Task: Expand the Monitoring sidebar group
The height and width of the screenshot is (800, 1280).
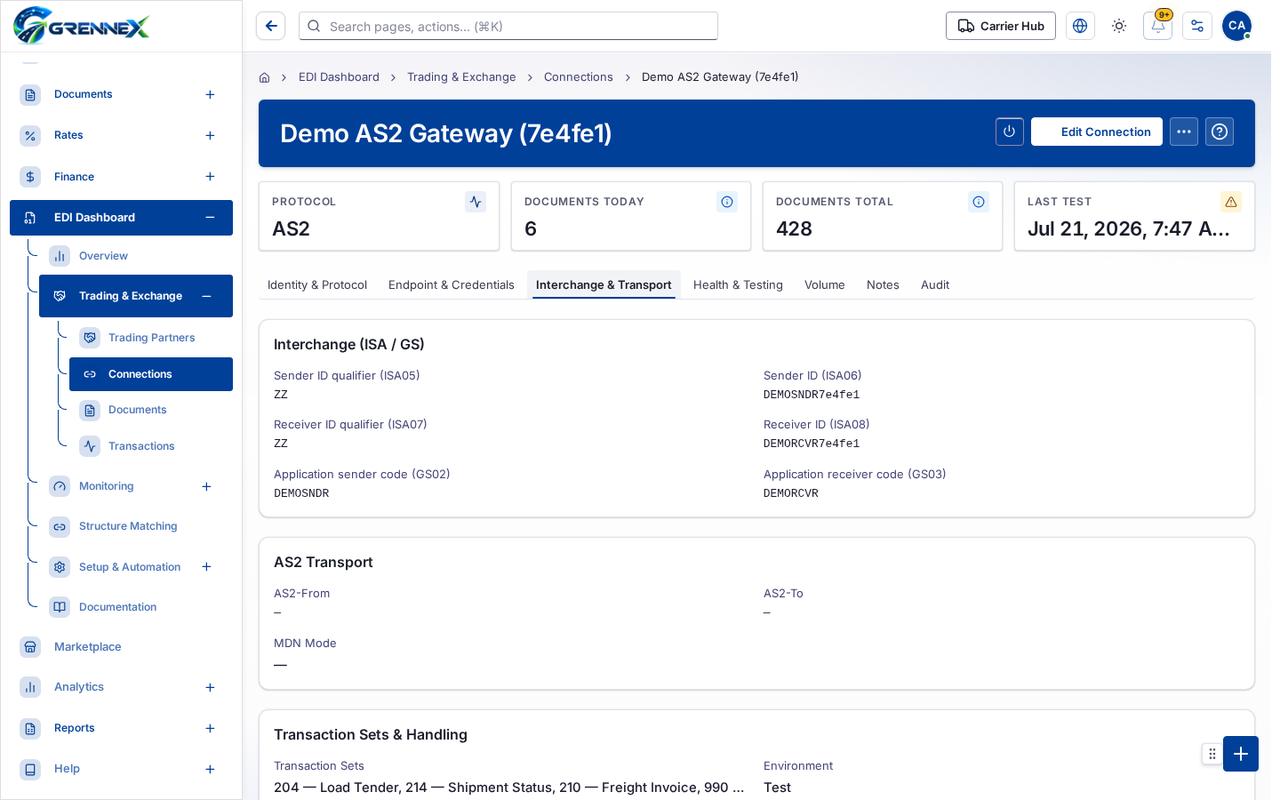Action: pyautogui.click(x=206, y=486)
